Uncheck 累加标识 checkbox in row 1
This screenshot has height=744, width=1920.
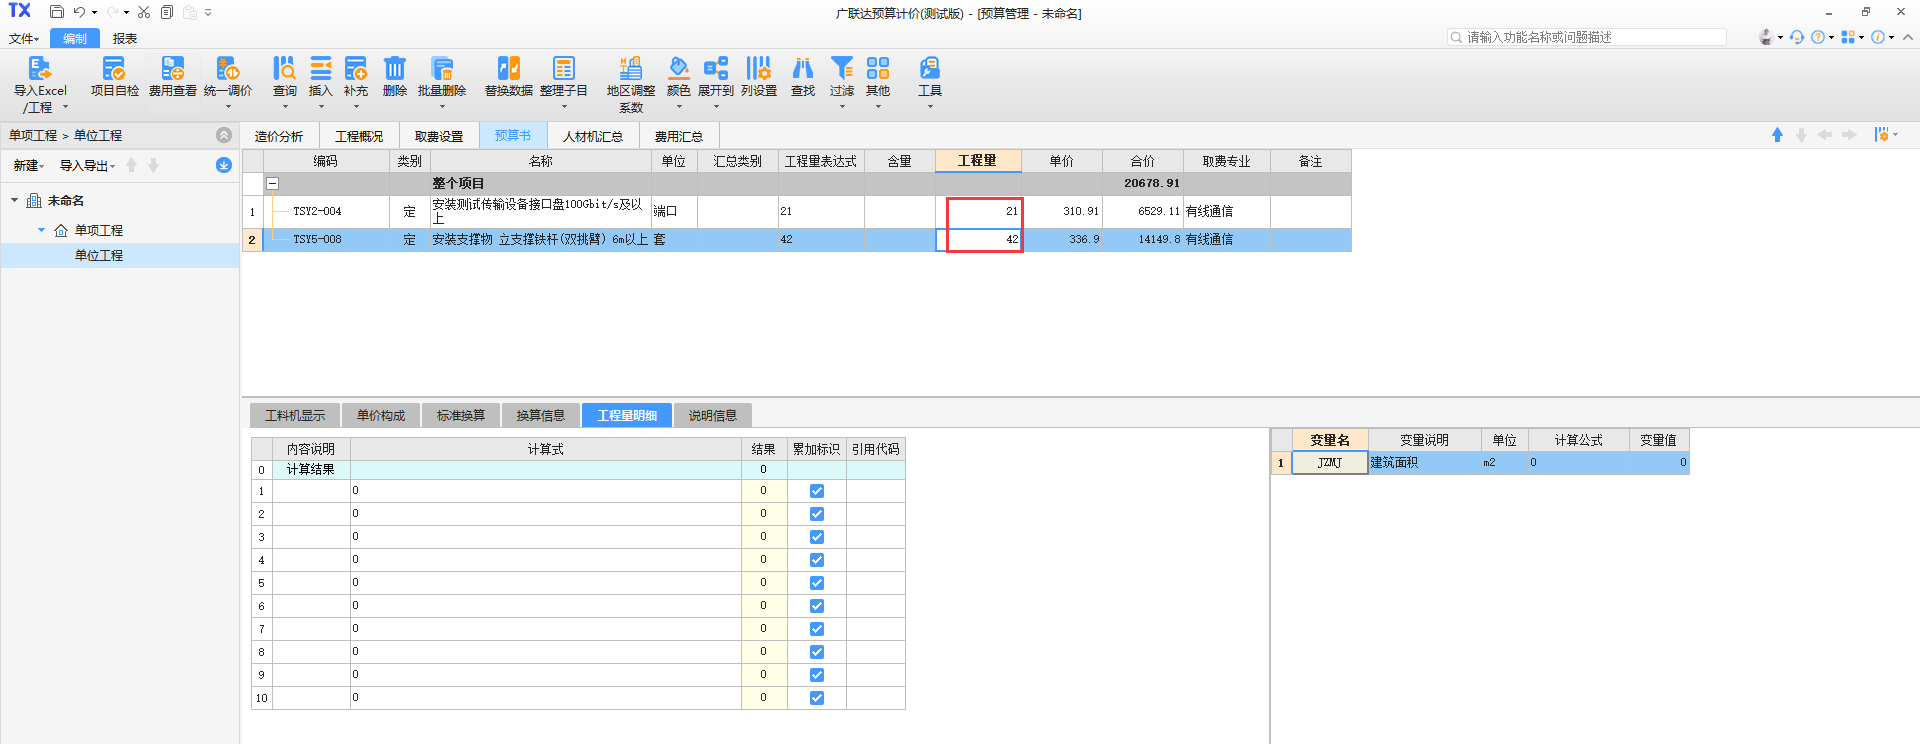817,491
